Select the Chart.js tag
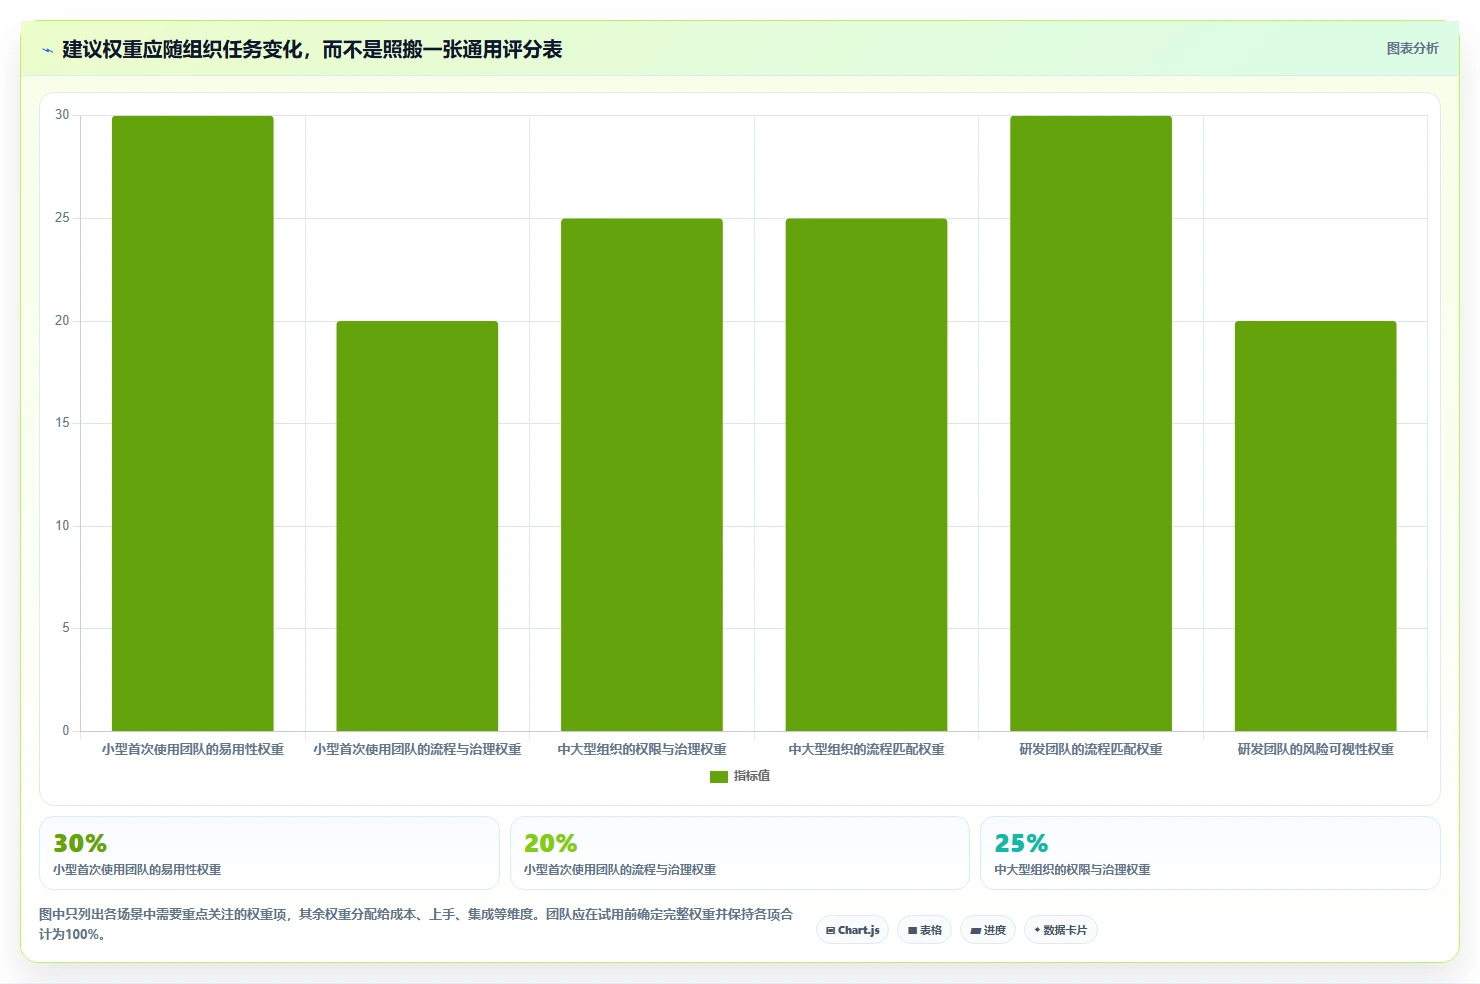Screen dimensions: 1480x984 tap(852, 930)
